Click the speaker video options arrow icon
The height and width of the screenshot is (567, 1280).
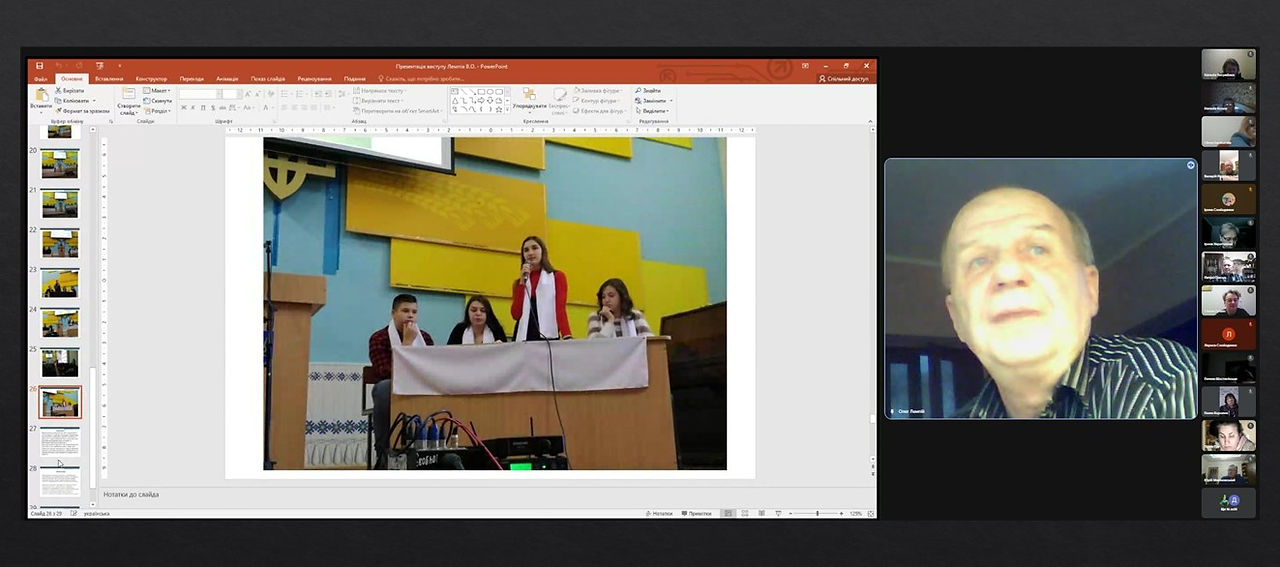(1191, 165)
